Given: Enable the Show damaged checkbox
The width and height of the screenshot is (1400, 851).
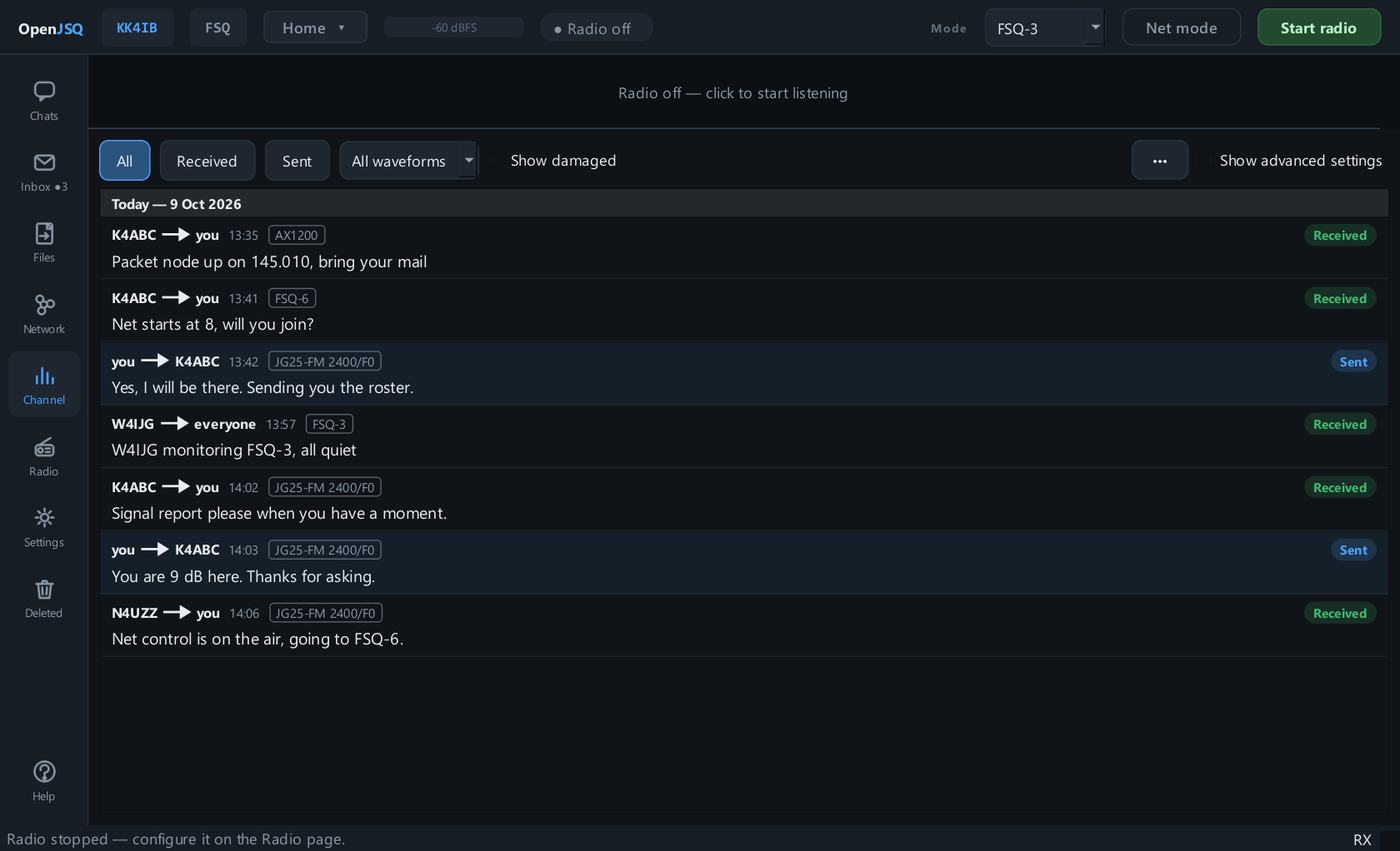Looking at the screenshot, I should coord(496,160).
